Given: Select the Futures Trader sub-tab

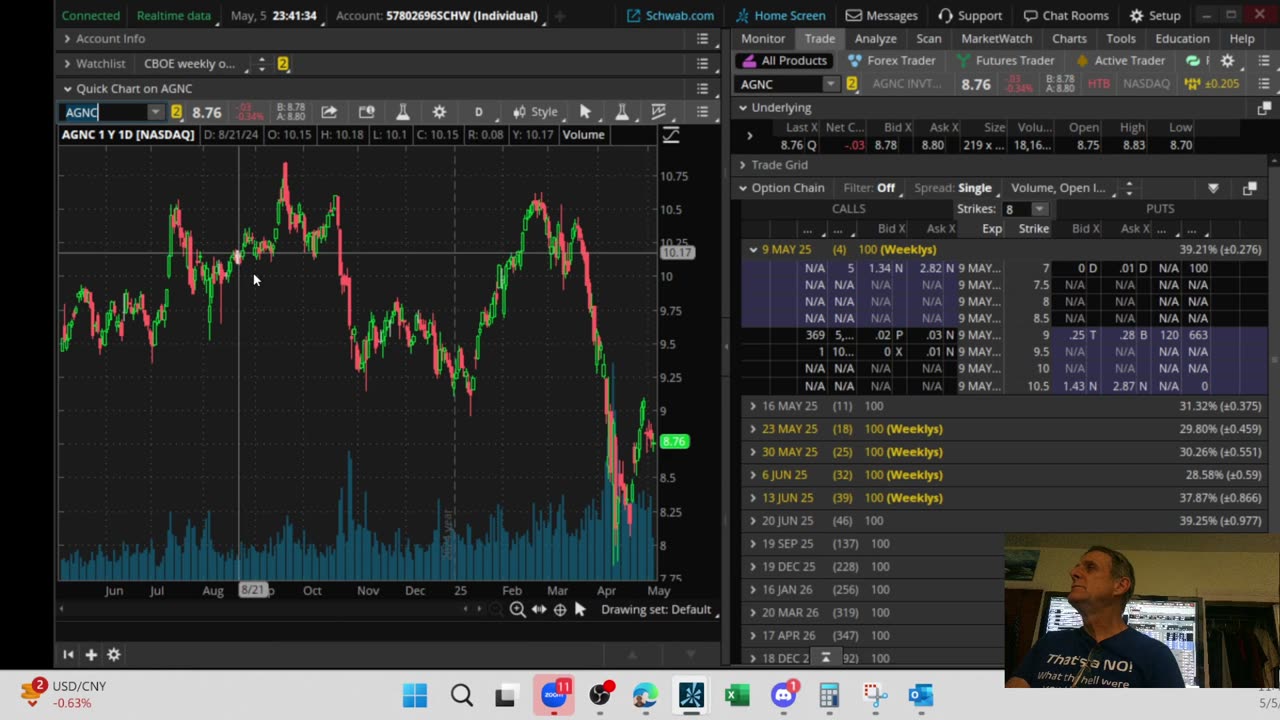Looking at the screenshot, I should (x=1006, y=61).
